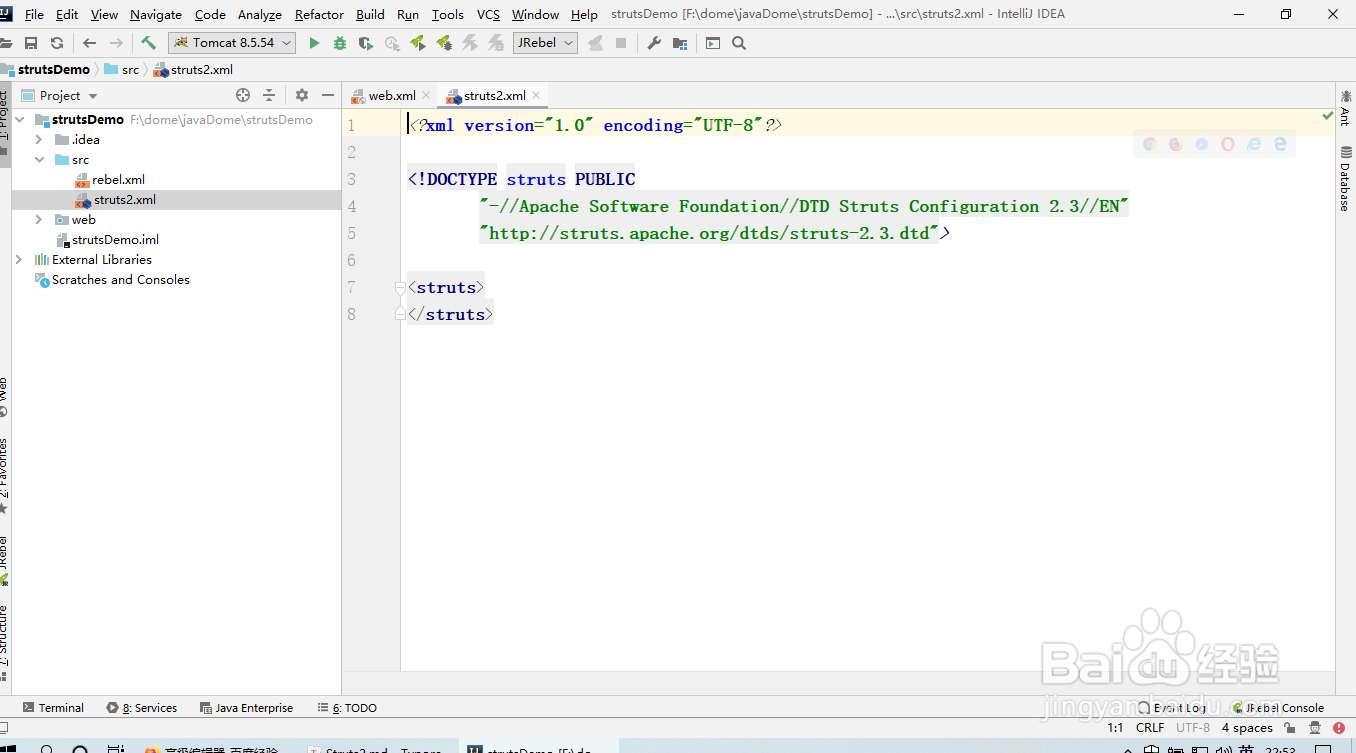The image size is (1356, 753).
Task: Open the TODO tool window
Action: point(347,708)
